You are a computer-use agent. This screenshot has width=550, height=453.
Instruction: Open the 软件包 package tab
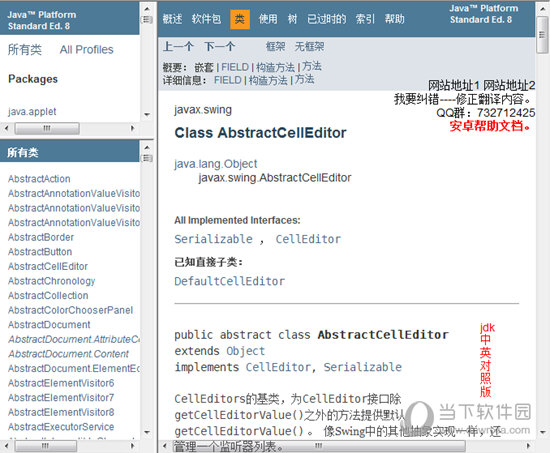(206, 19)
